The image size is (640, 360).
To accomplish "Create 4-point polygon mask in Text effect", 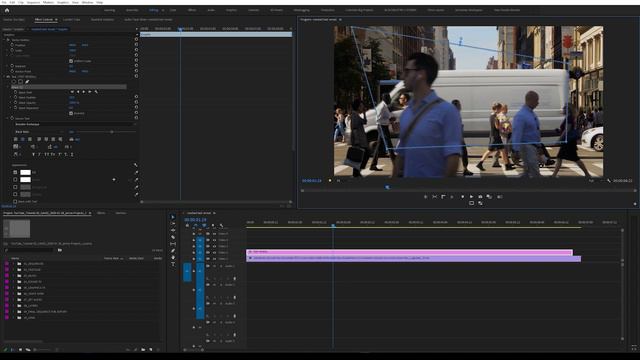I will point(20,82).
